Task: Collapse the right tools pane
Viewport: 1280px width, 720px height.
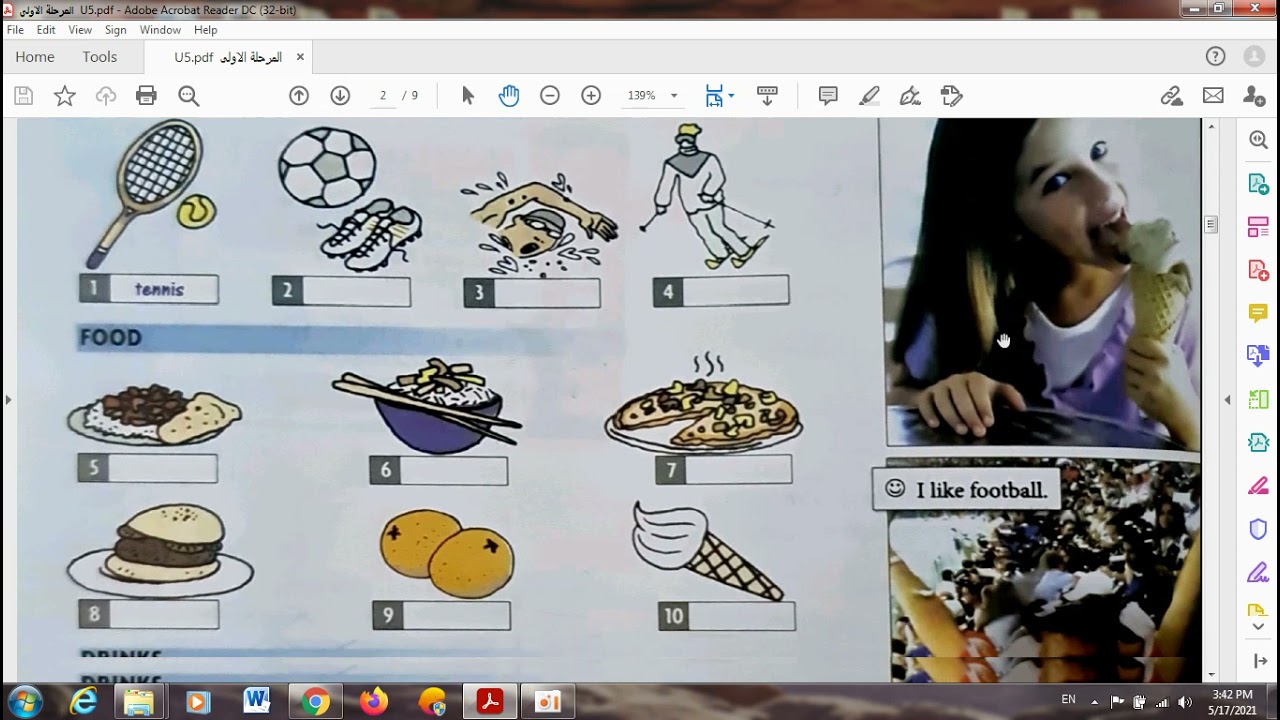Action: (x=1228, y=400)
